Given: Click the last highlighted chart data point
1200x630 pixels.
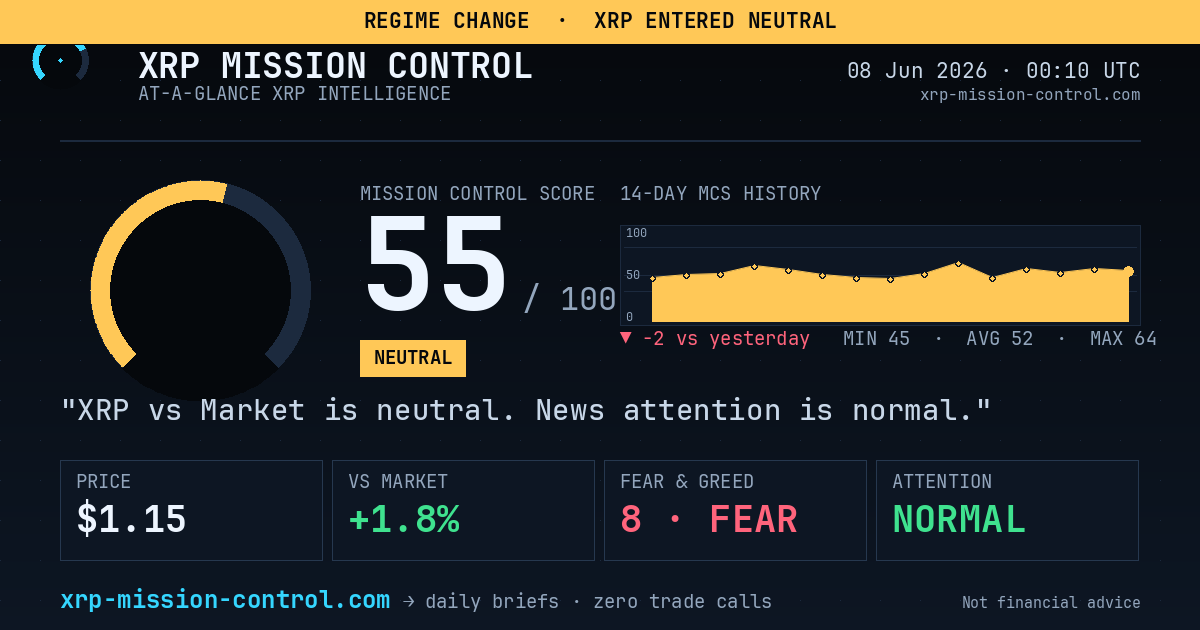Looking at the screenshot, I should pos(1129,271).
